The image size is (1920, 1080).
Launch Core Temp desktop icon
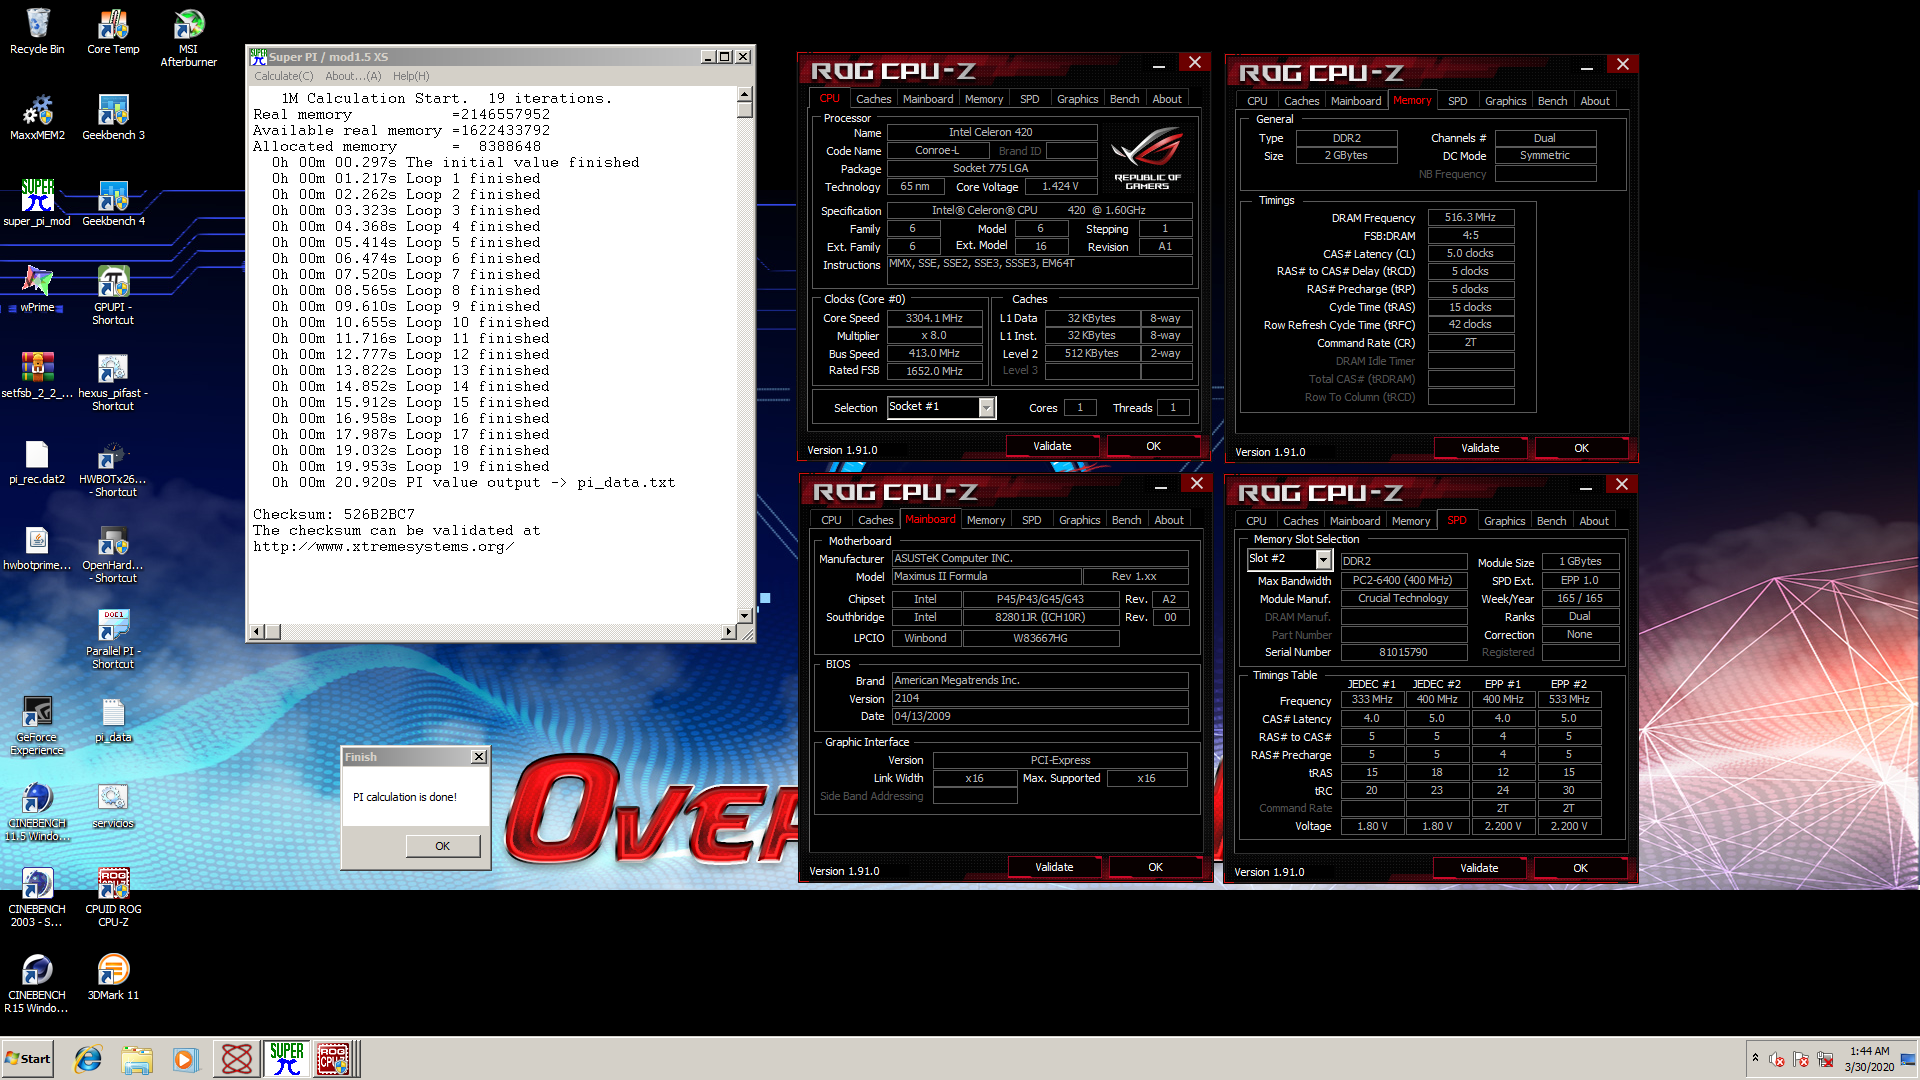[x=113, y=31]
